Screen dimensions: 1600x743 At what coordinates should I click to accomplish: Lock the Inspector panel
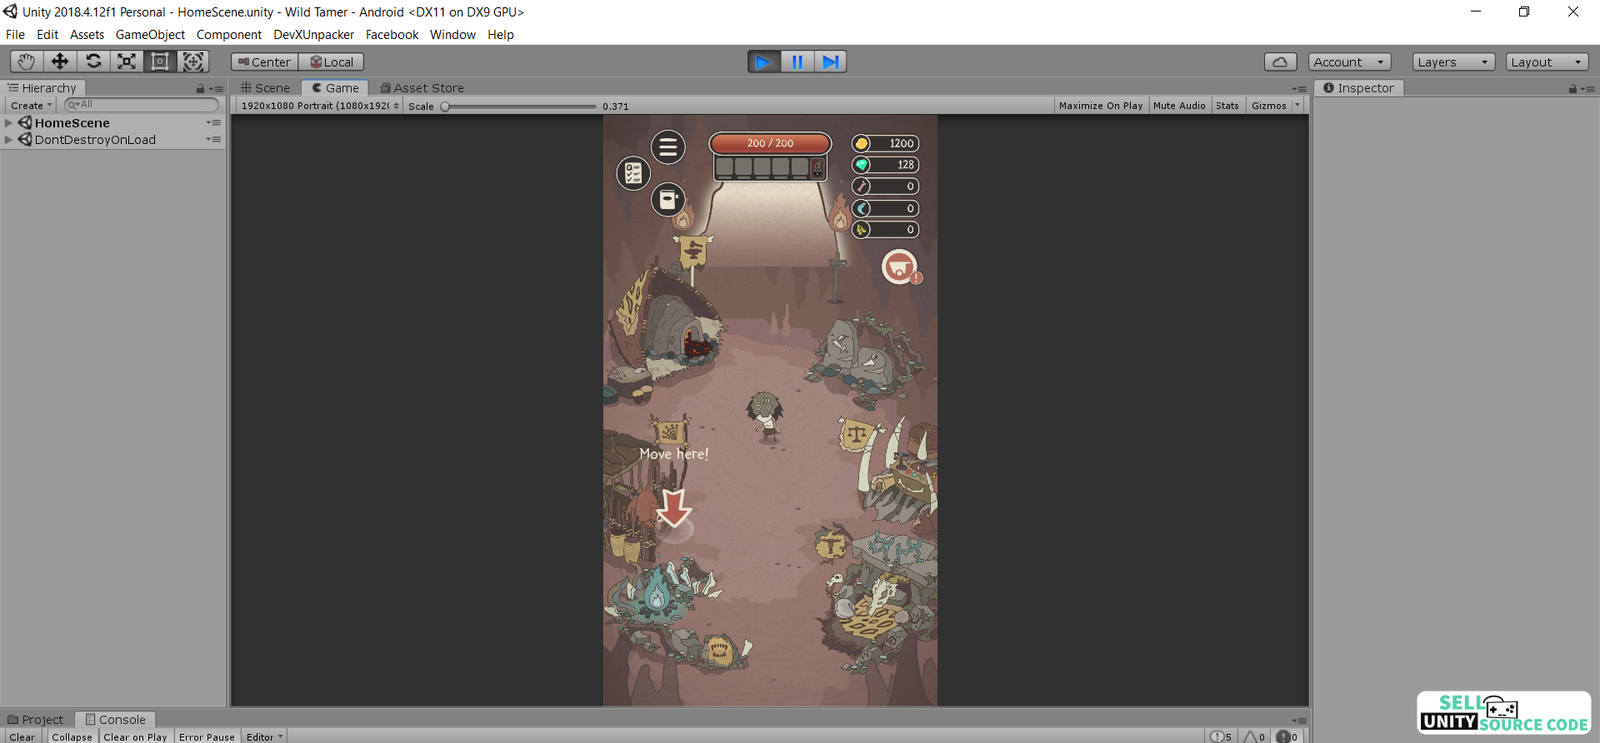pos(1572,89)
